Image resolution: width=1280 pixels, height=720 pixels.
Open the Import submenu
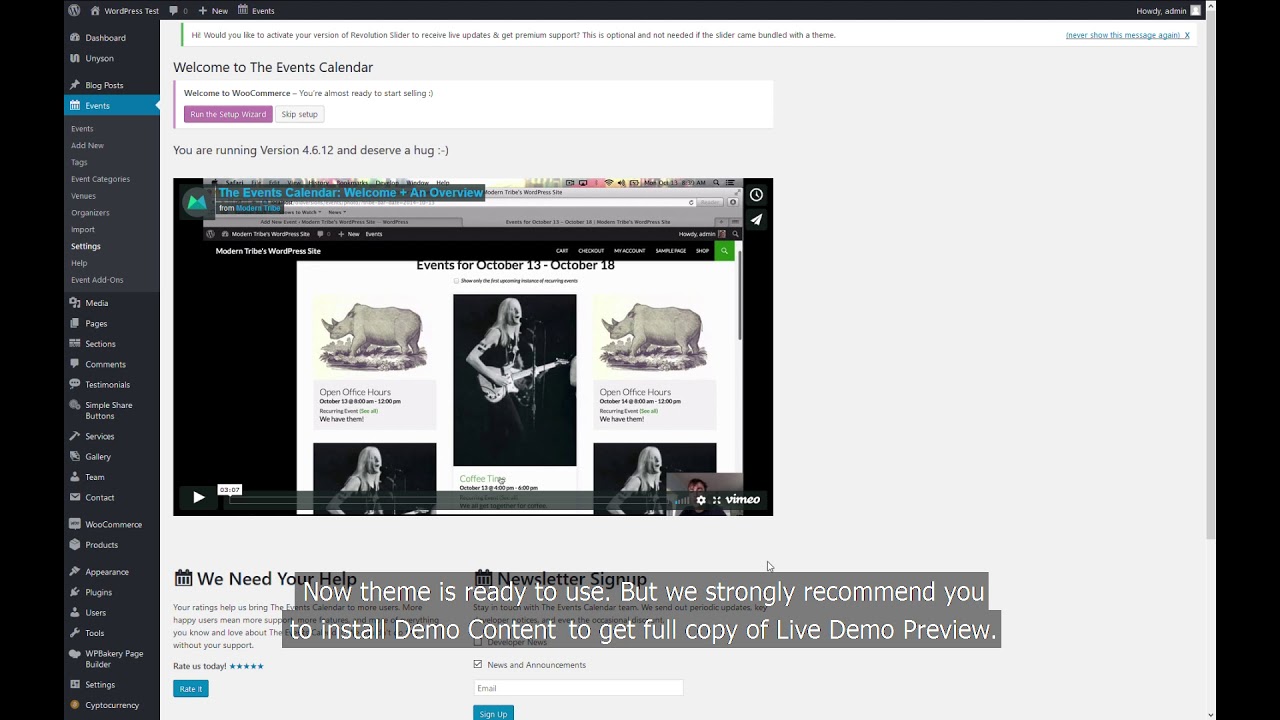coord(83,229)
